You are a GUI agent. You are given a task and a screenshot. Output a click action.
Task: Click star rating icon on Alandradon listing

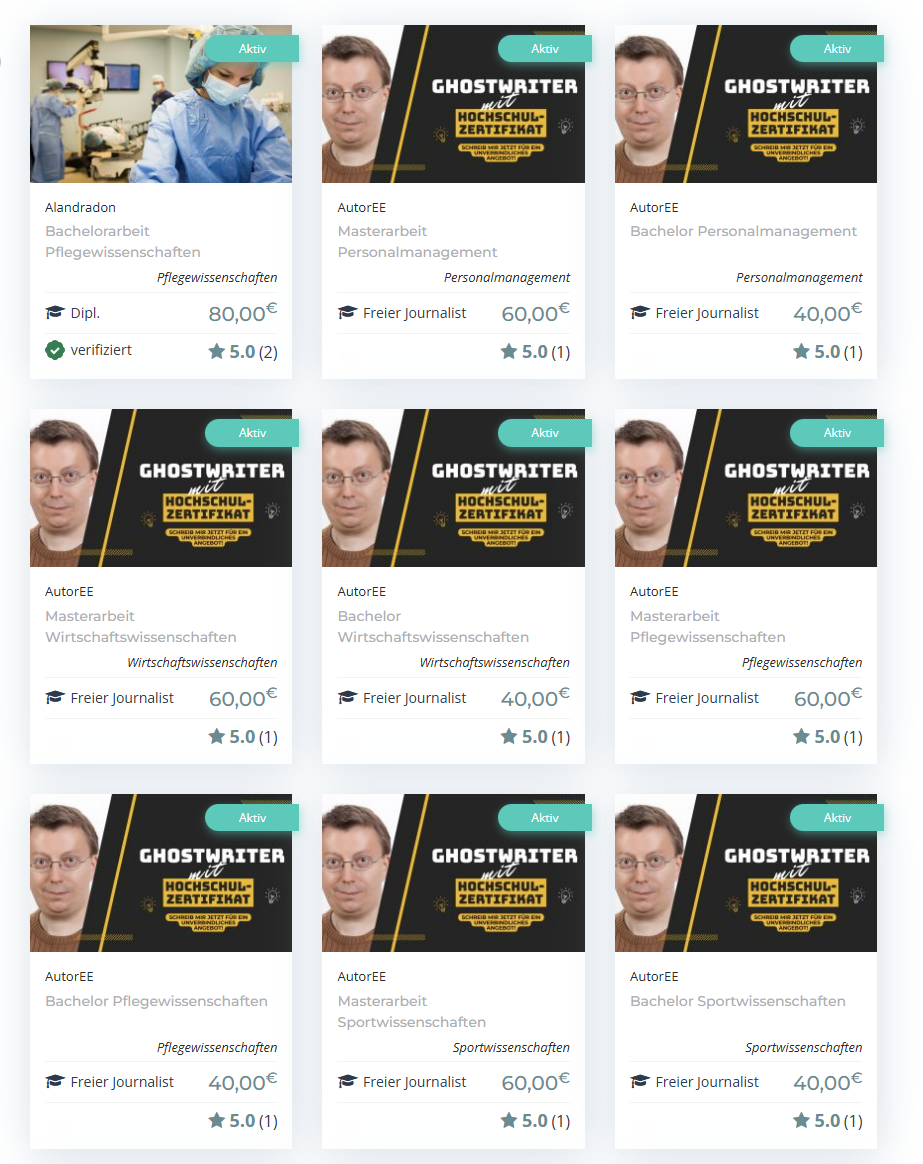216,351
